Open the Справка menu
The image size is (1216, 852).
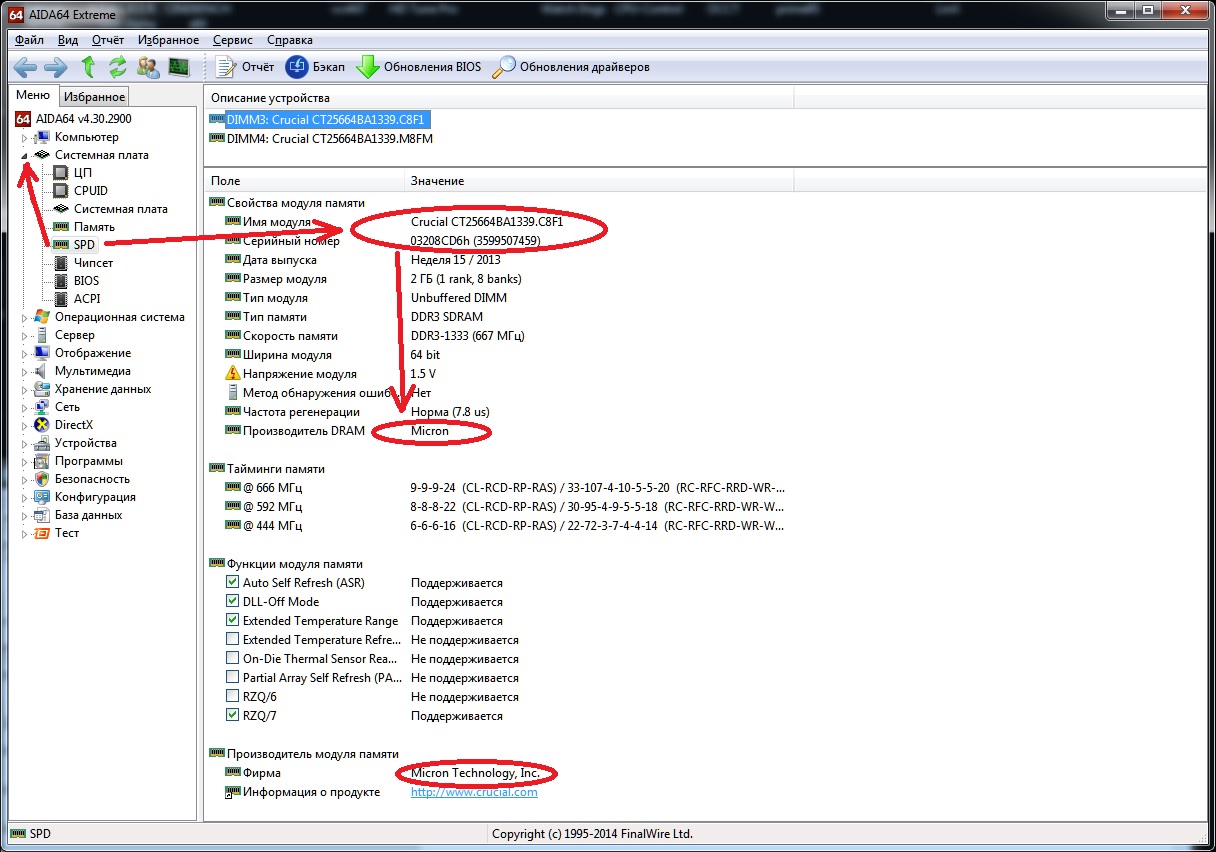[290, 40]
